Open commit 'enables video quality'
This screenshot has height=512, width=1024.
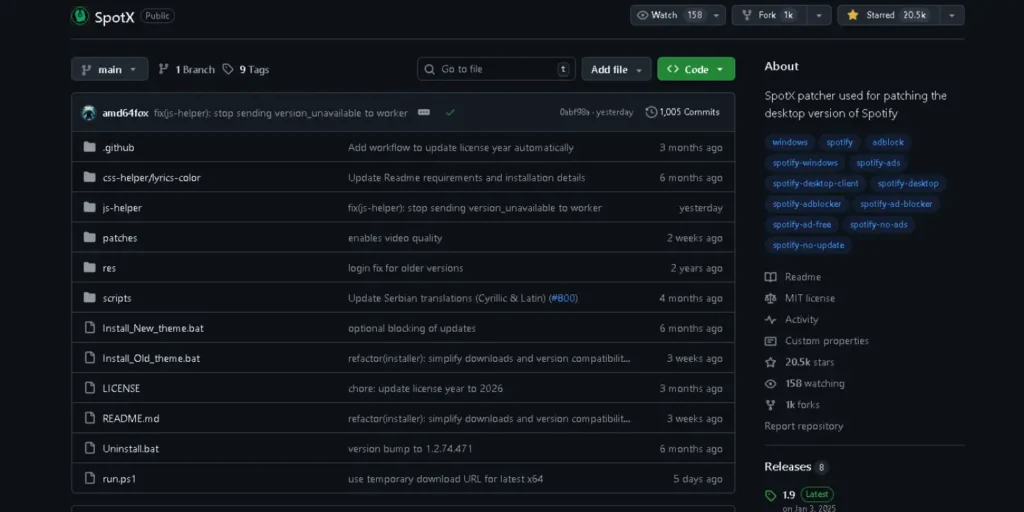pos(395,238)
